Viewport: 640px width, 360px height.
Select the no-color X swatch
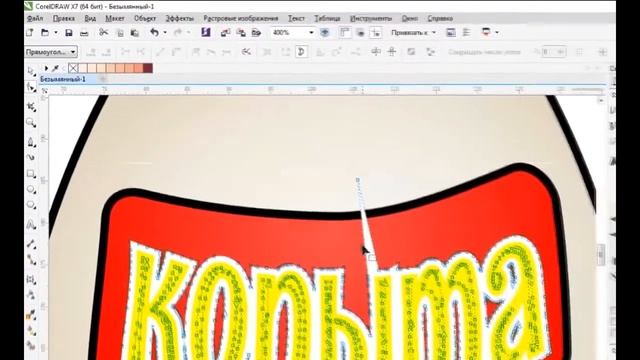(x=73, y=68)
